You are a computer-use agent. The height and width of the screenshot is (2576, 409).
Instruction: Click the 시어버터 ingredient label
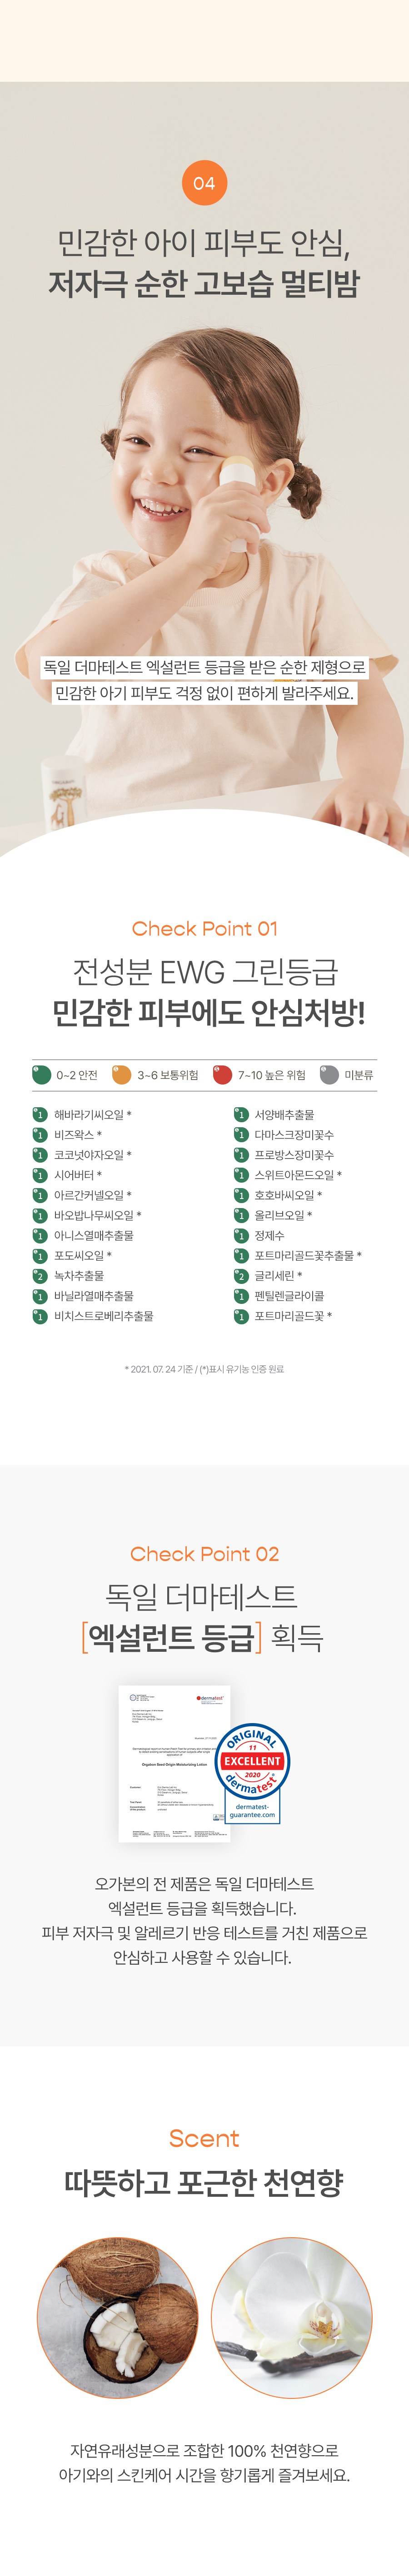(75, 1175)
